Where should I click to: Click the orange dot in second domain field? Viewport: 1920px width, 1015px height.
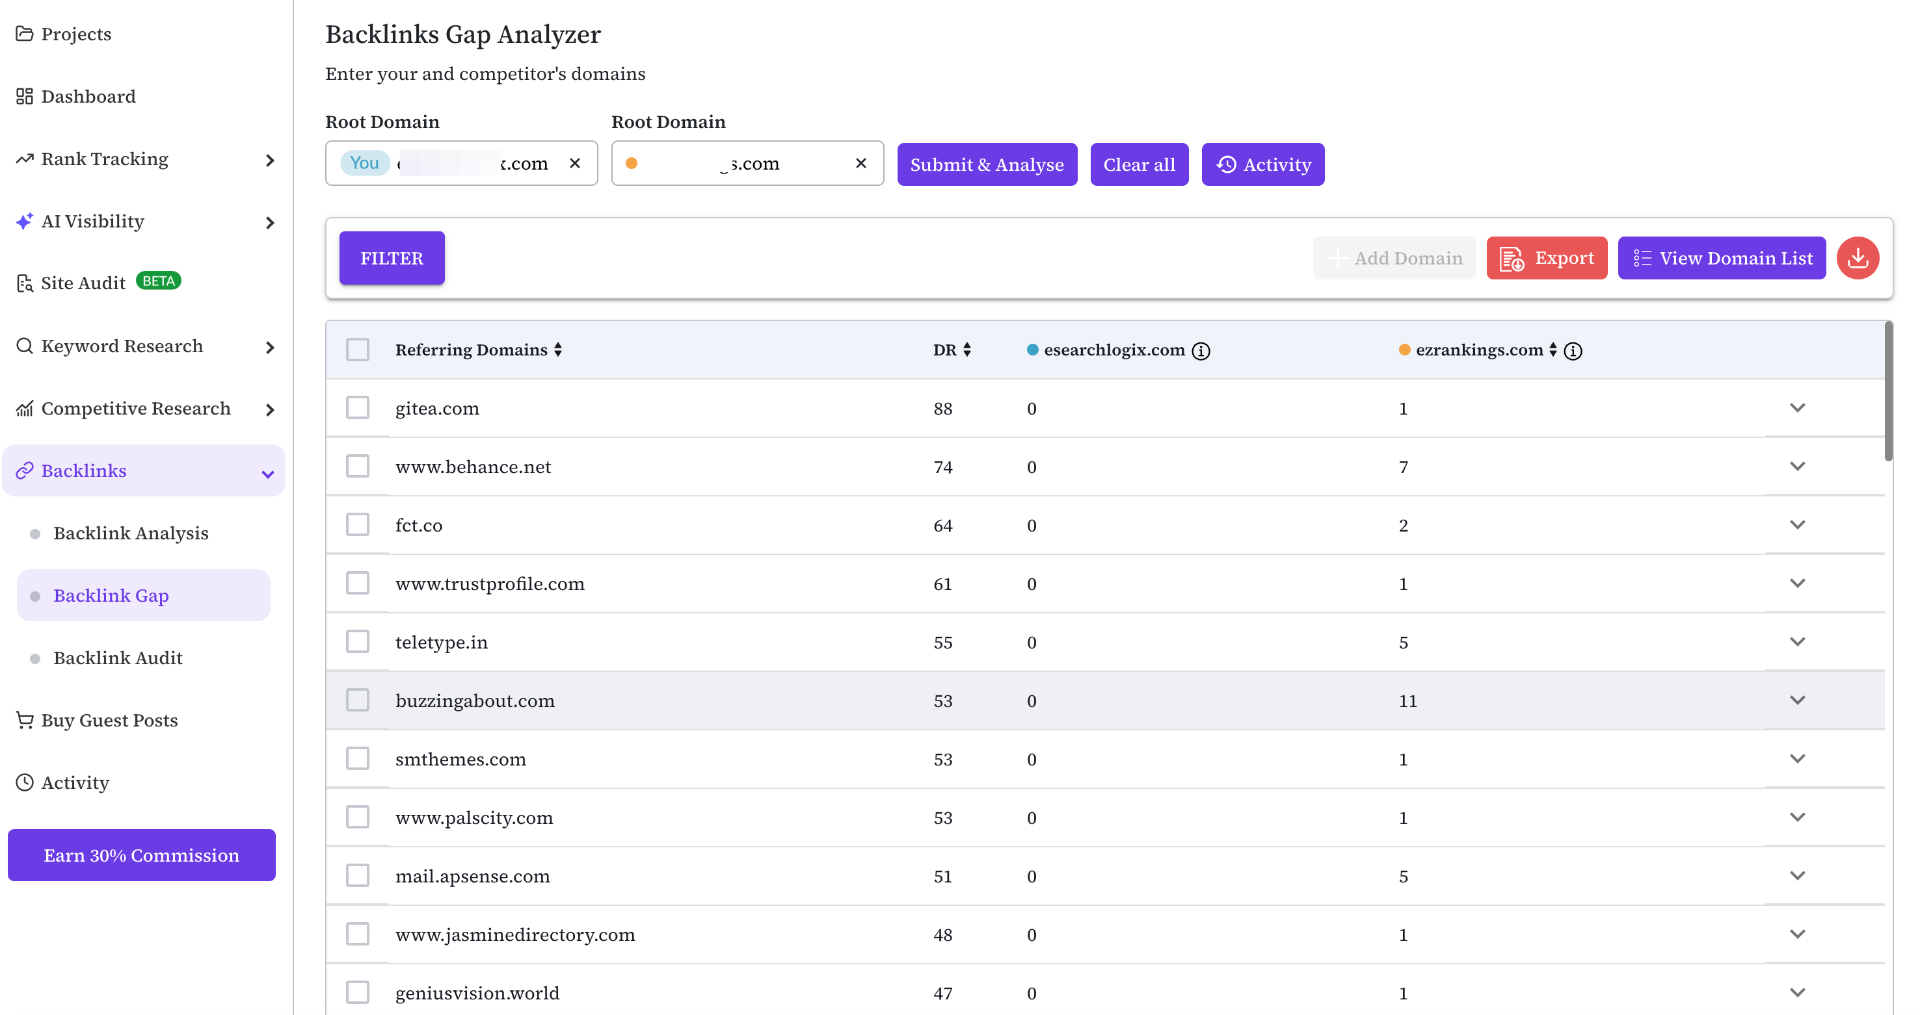point(632,163)
